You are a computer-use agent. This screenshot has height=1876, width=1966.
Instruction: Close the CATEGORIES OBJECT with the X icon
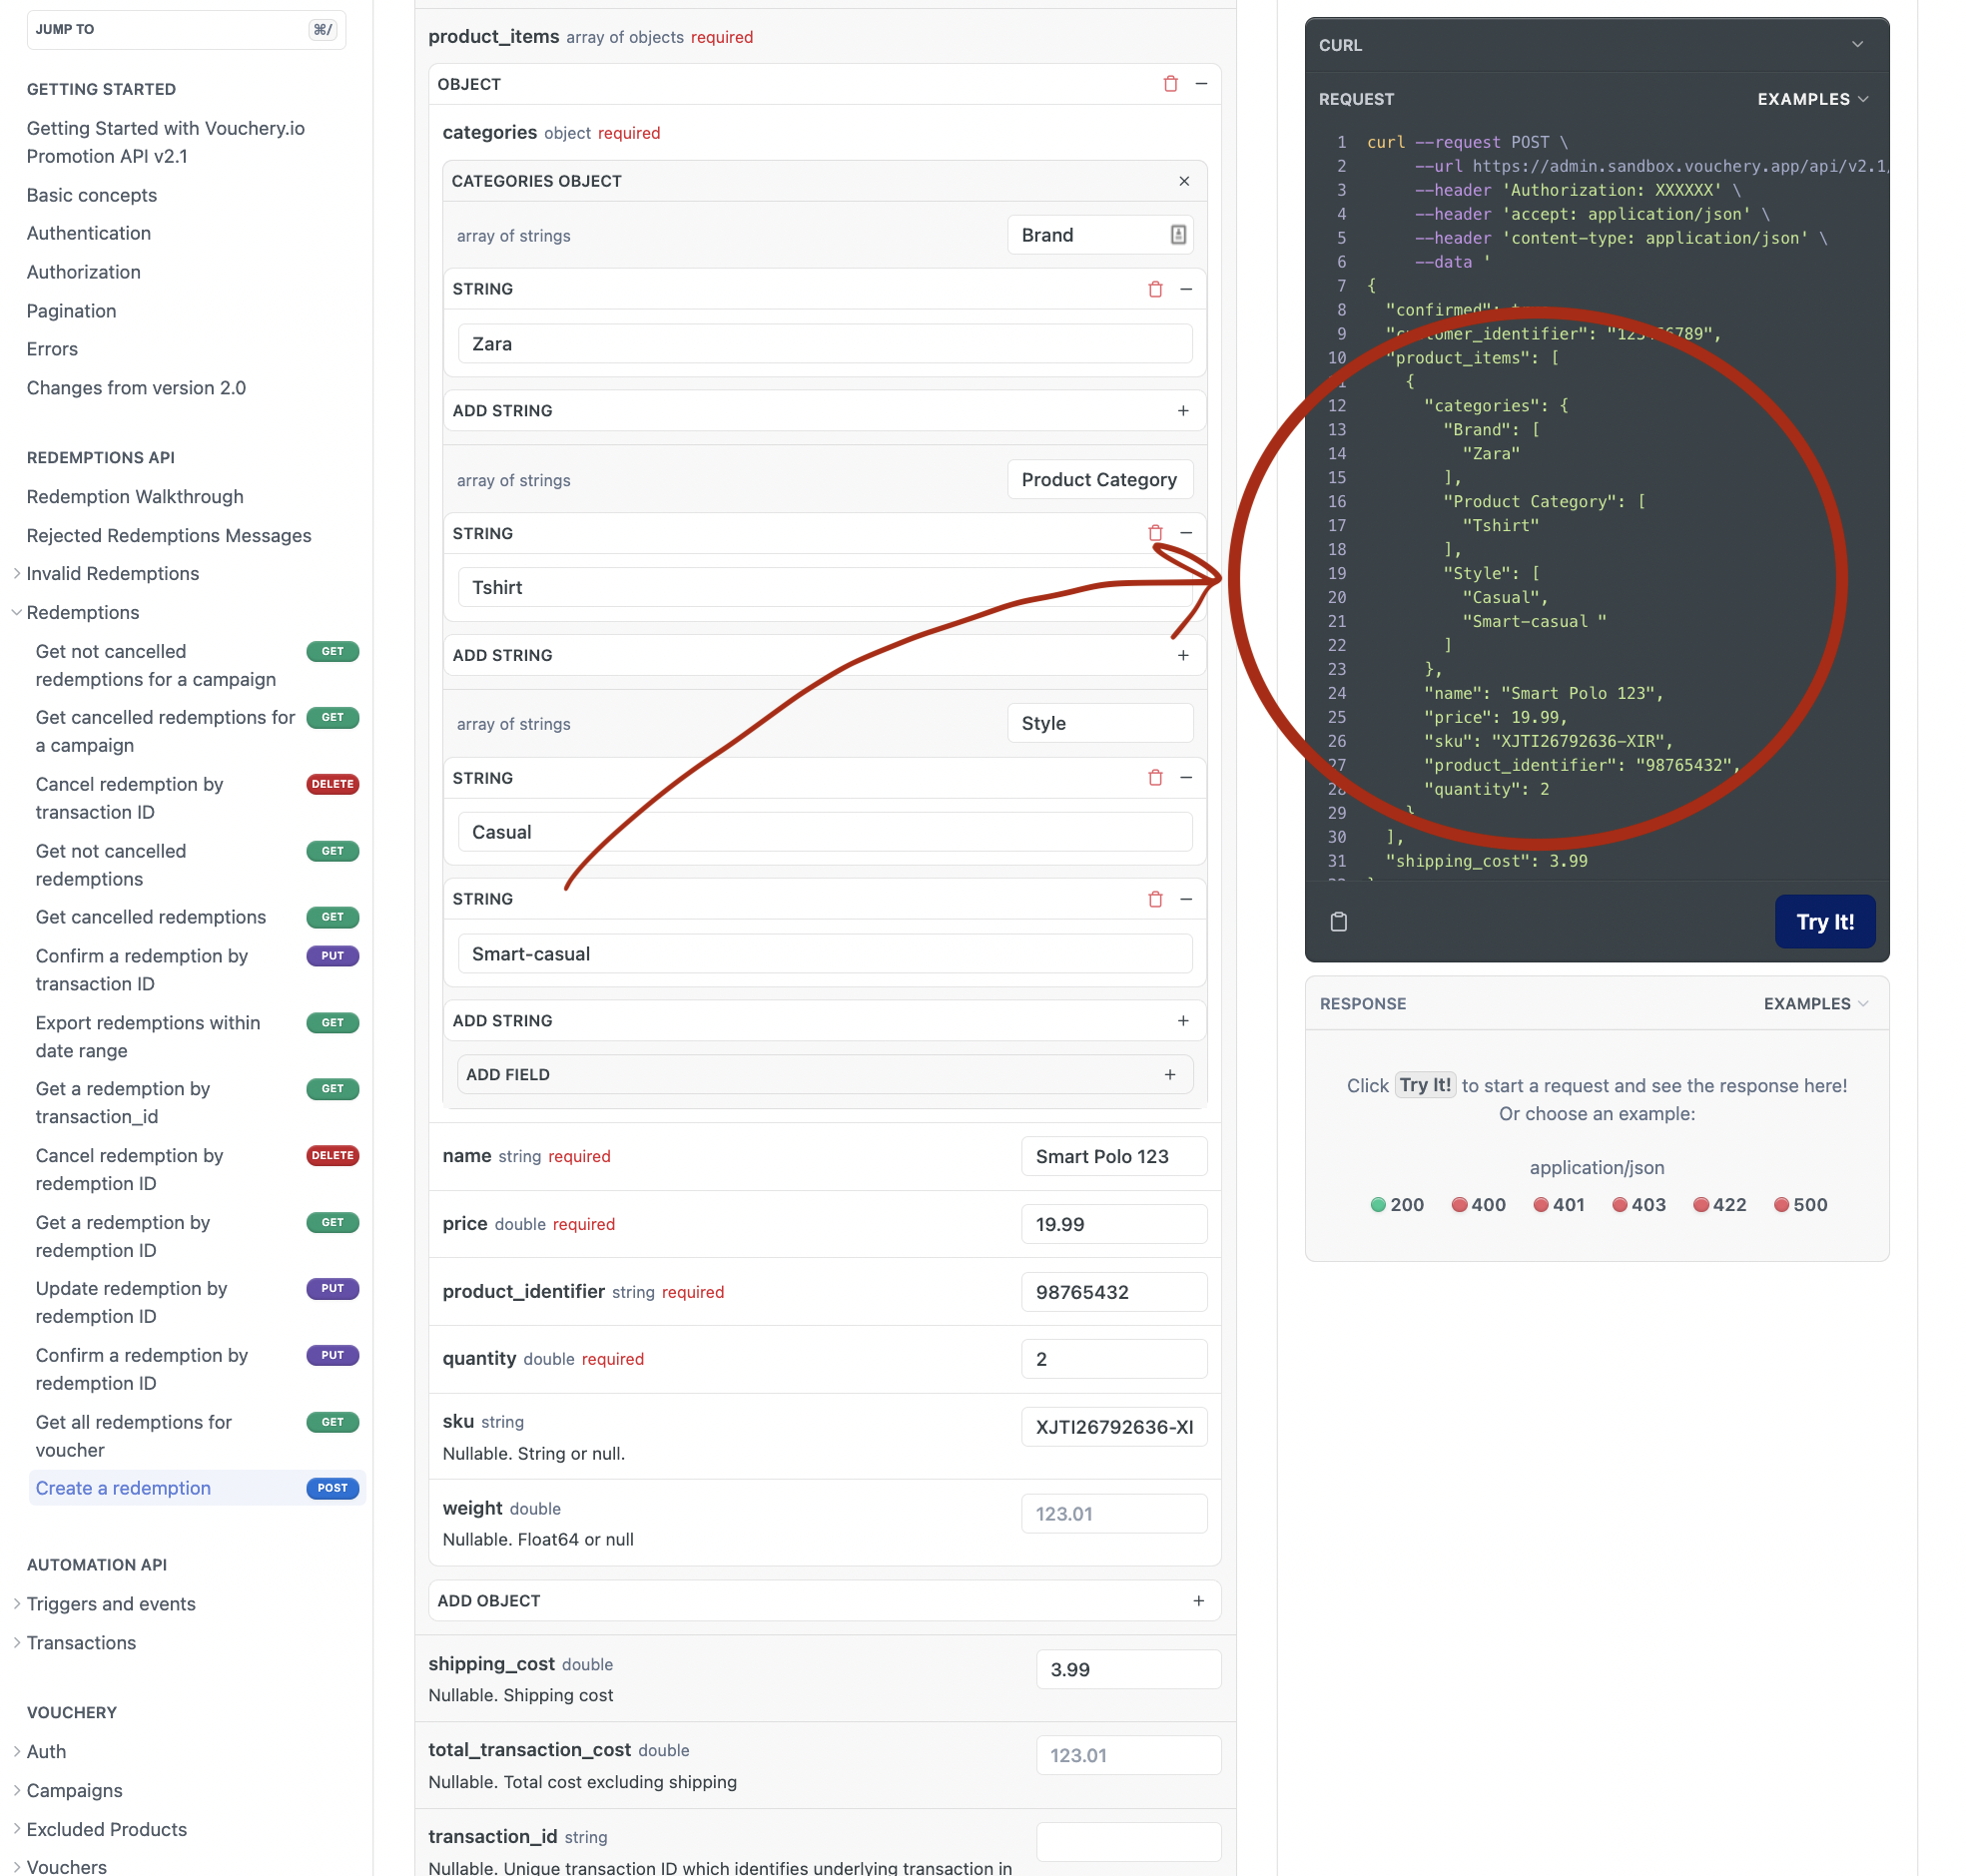coord(1184,181)
